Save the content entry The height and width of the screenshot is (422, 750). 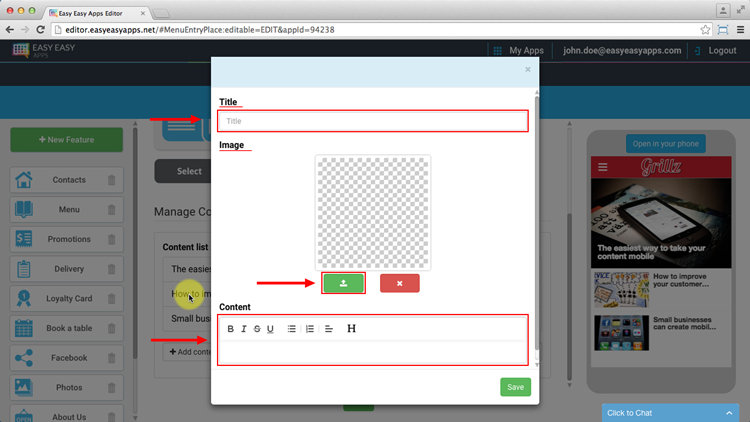click(515, 387)
